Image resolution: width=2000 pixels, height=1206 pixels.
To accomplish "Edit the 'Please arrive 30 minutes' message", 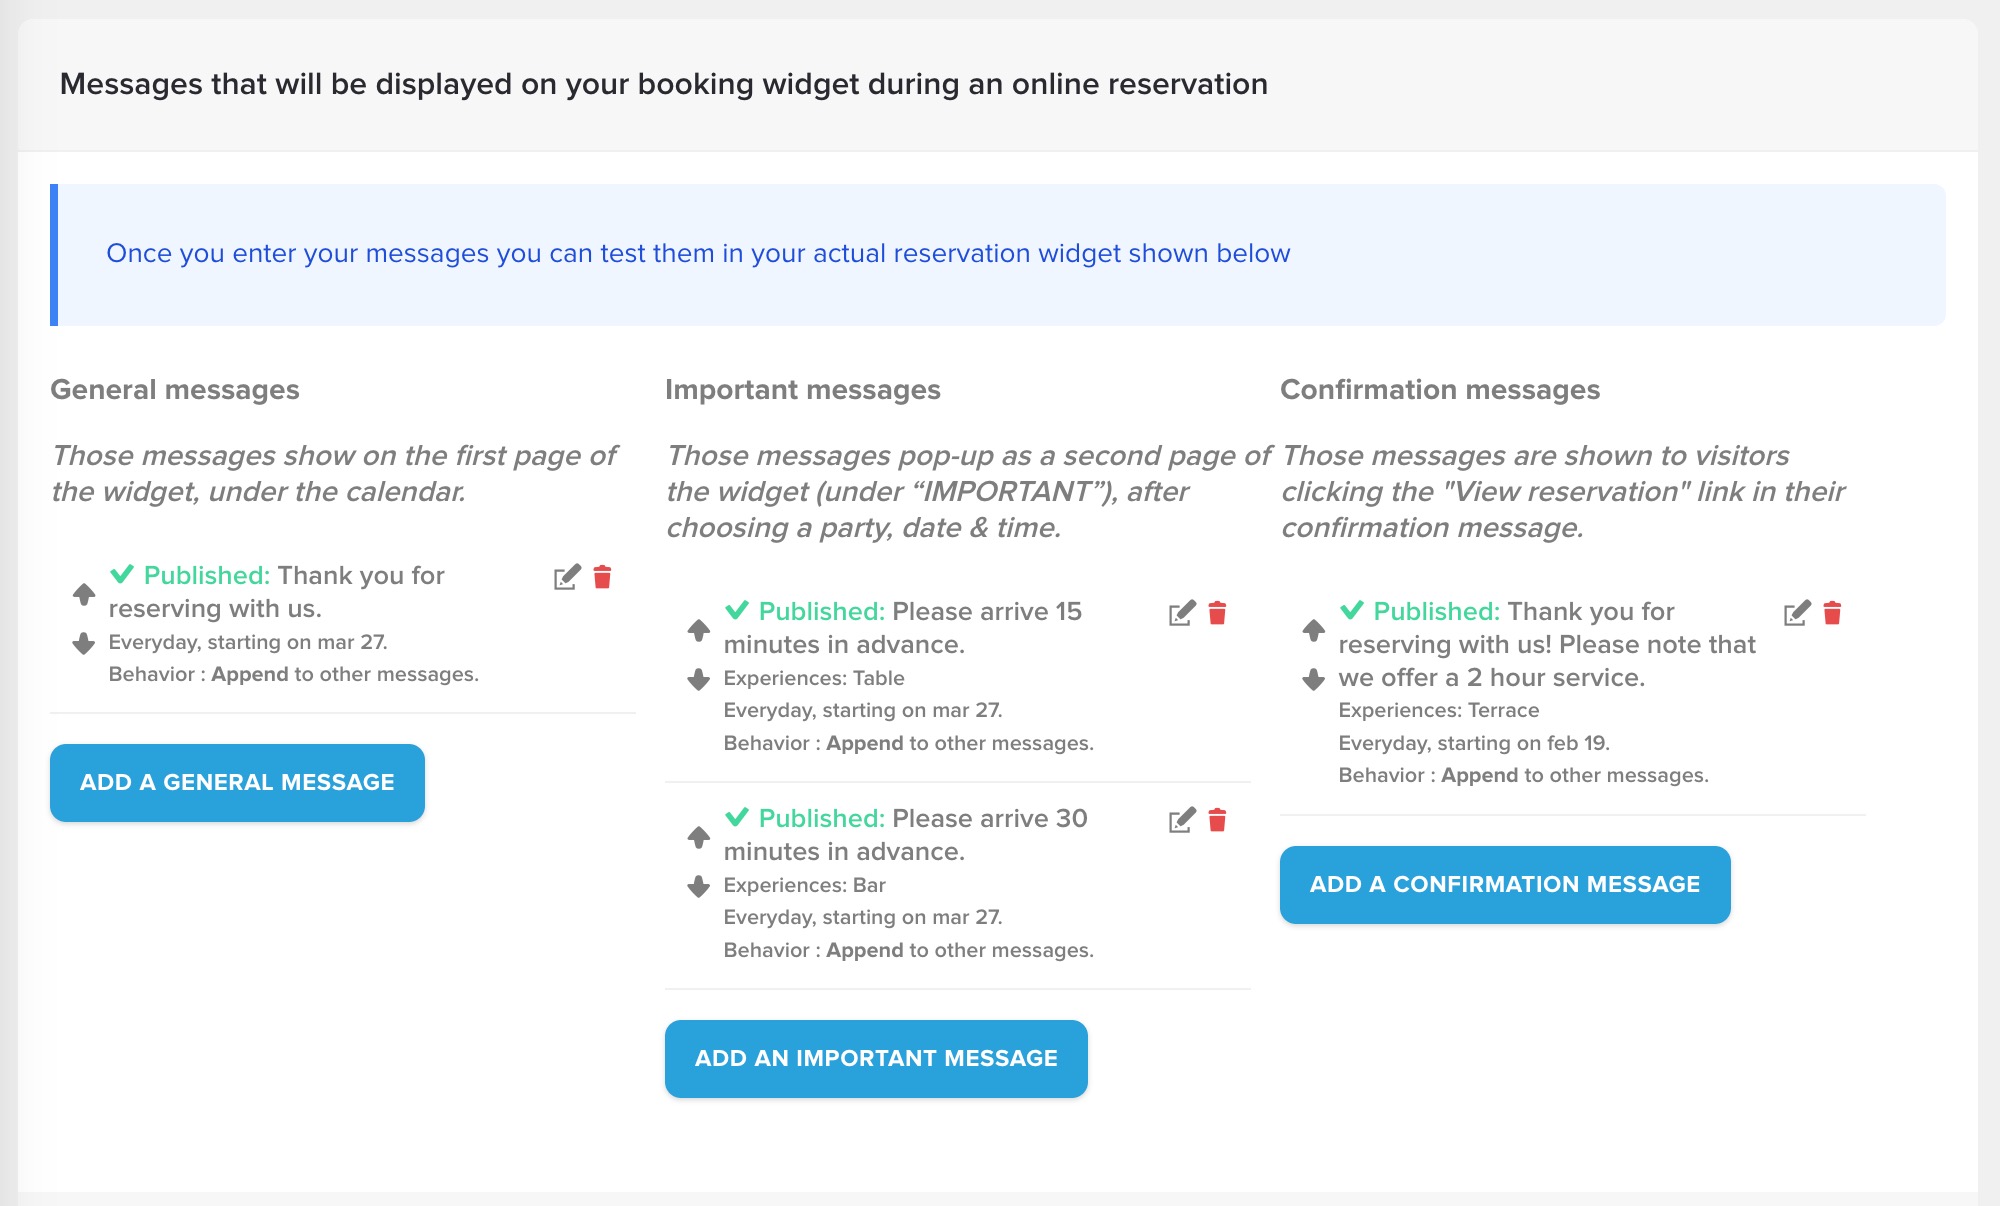I will (x=1181, y=821).
